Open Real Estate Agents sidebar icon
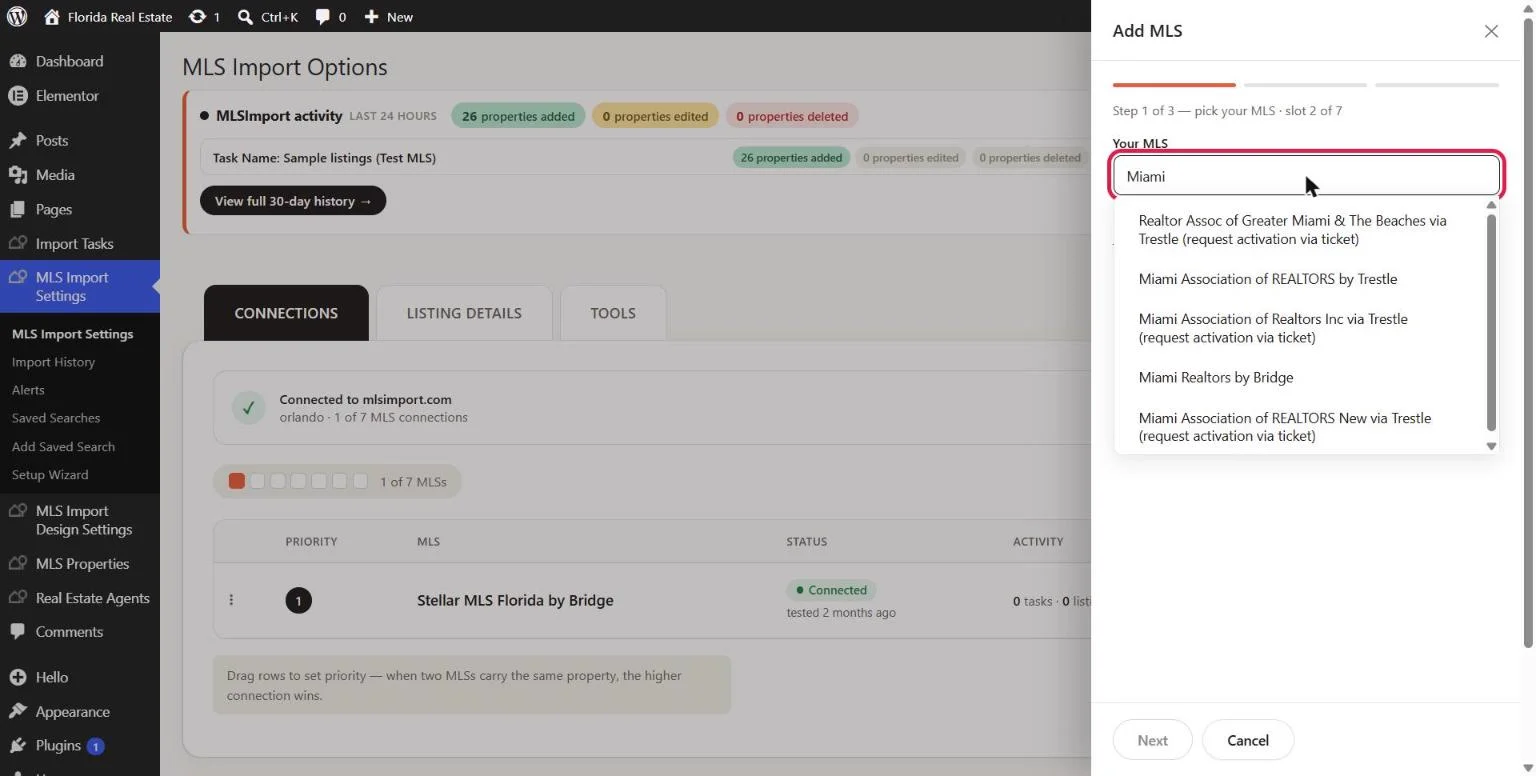This screenshot has width=1536, height=776. pyautogui.click(x=17, y=598)
